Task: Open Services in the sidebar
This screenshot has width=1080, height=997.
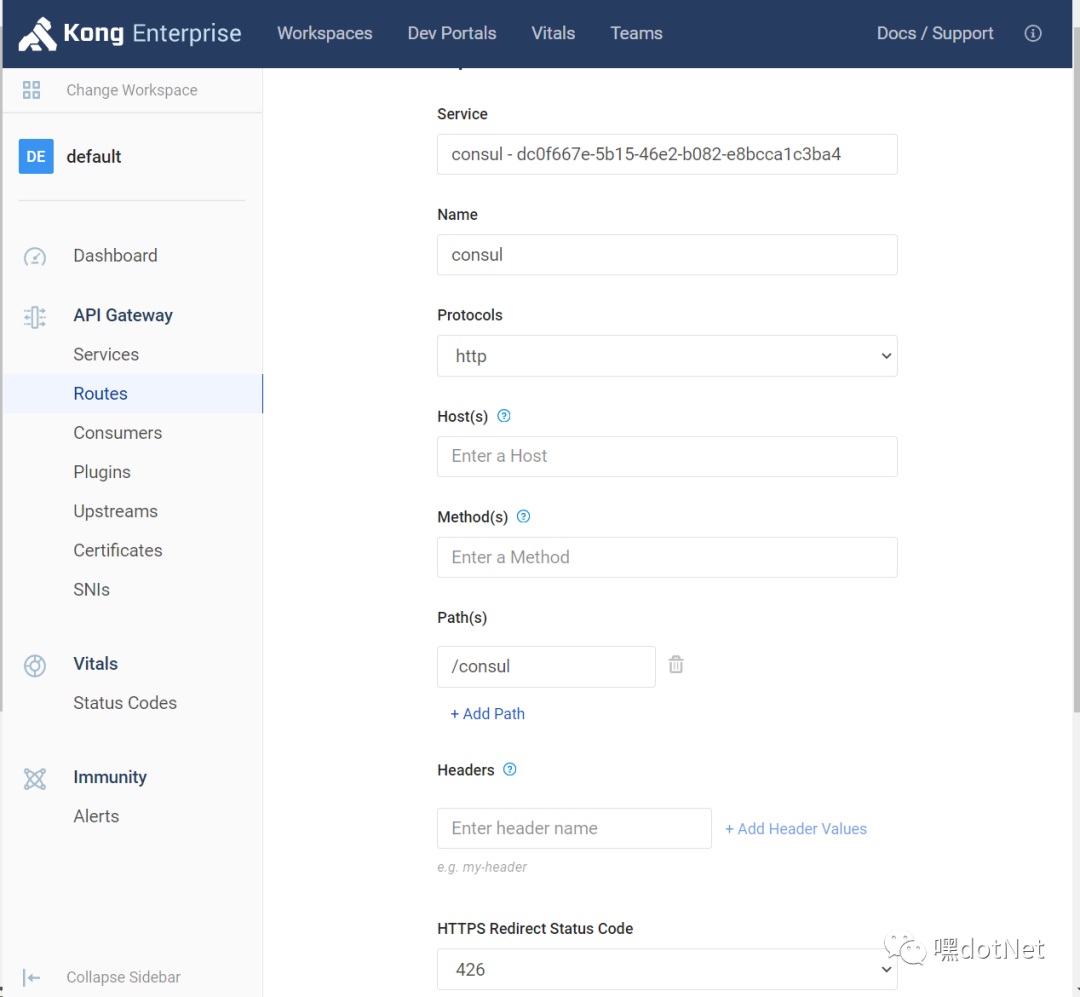Action: (106, 354)
